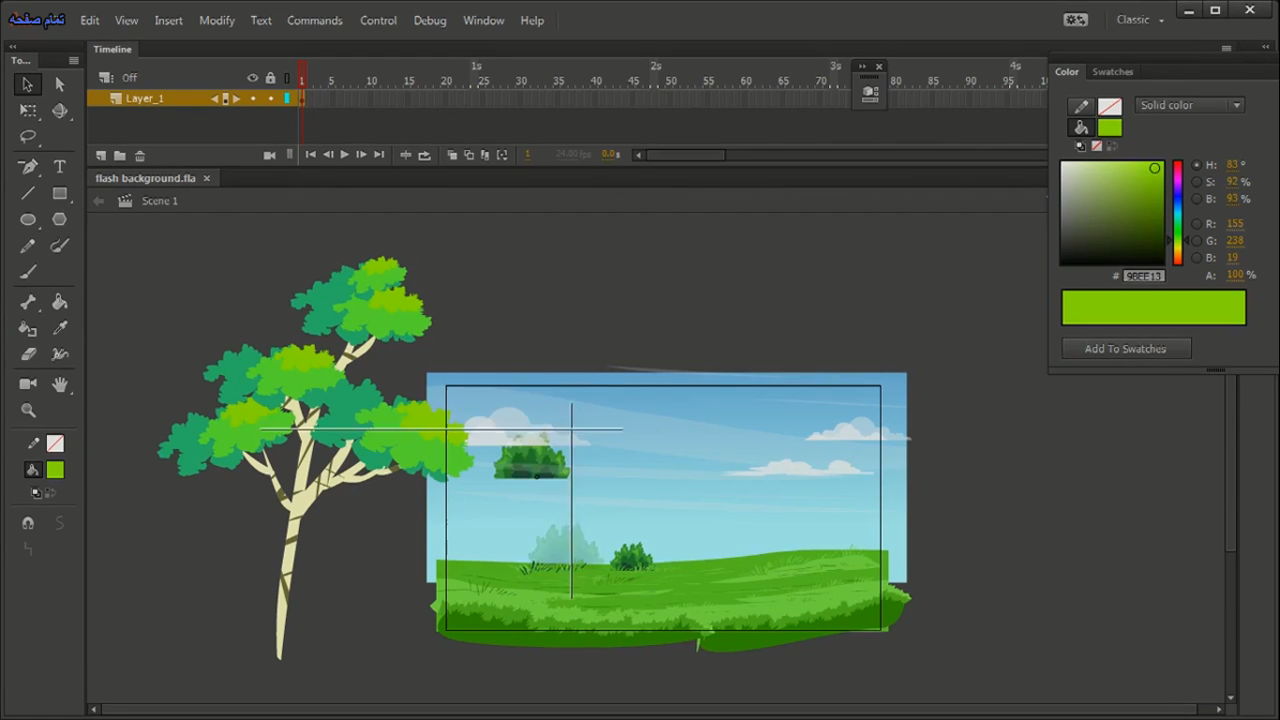The image size is (1280, 720).
Task: Select the flash background.fla document tab
Action: click(x=146, y=178)
